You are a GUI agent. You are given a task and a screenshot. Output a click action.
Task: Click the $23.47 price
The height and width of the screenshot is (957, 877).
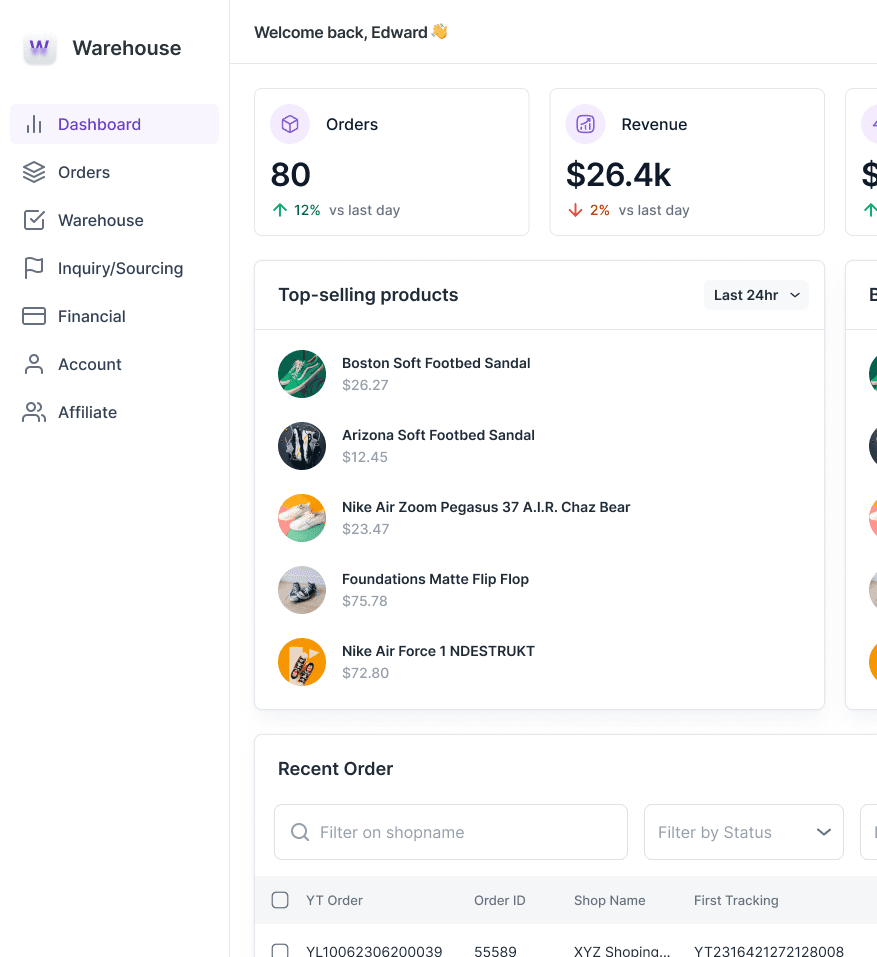click(366, 529)
